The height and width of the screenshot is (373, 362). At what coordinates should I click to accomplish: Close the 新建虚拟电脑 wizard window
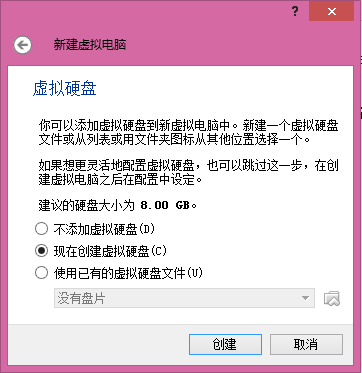pos(332,12)
